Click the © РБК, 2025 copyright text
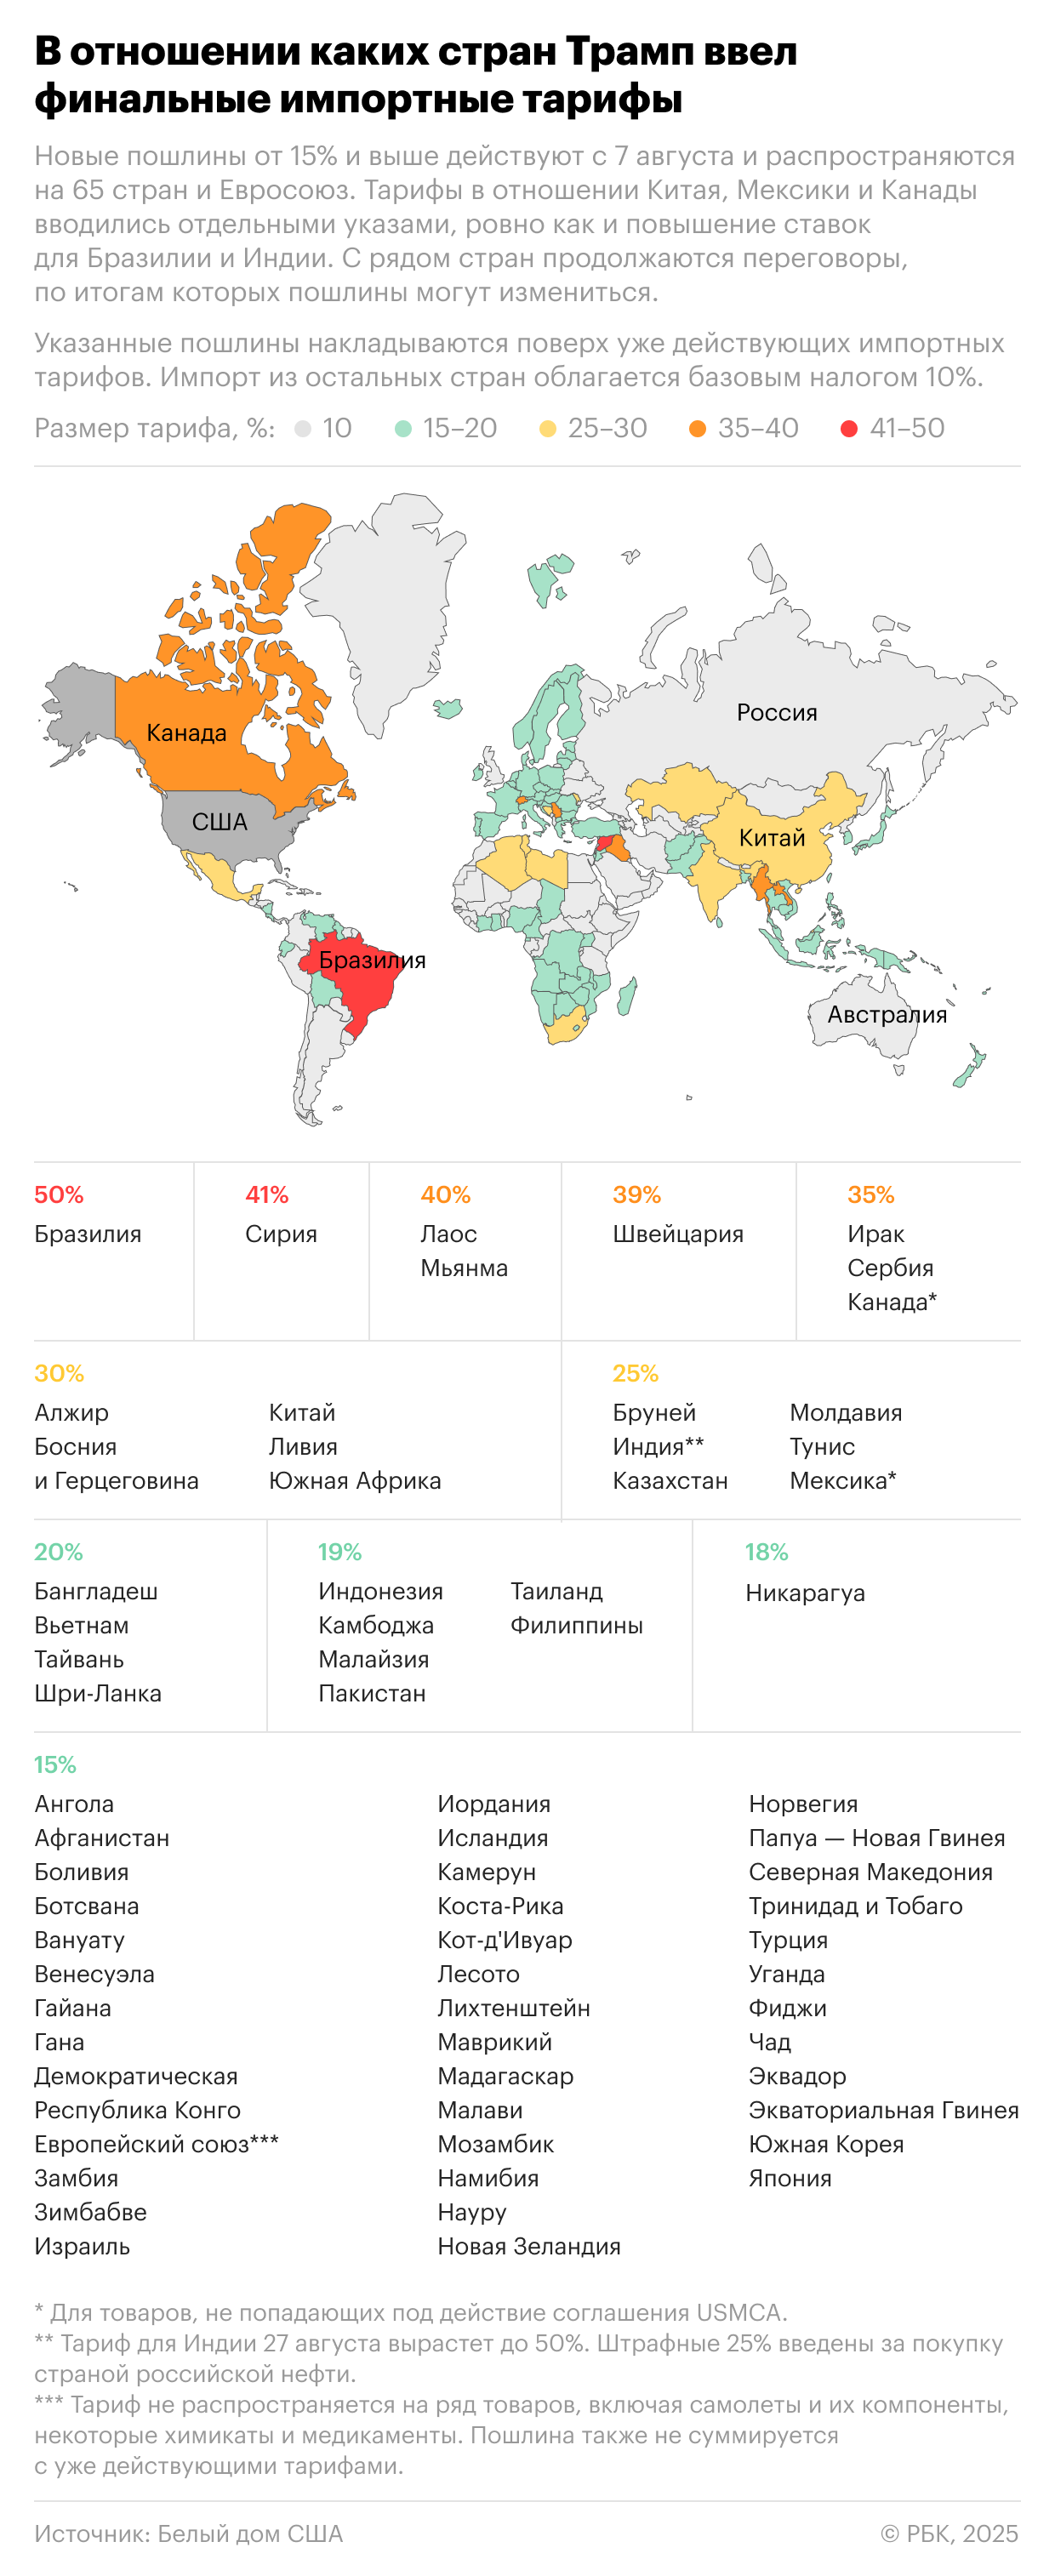The image size is (1055, 2576). 949,2533
